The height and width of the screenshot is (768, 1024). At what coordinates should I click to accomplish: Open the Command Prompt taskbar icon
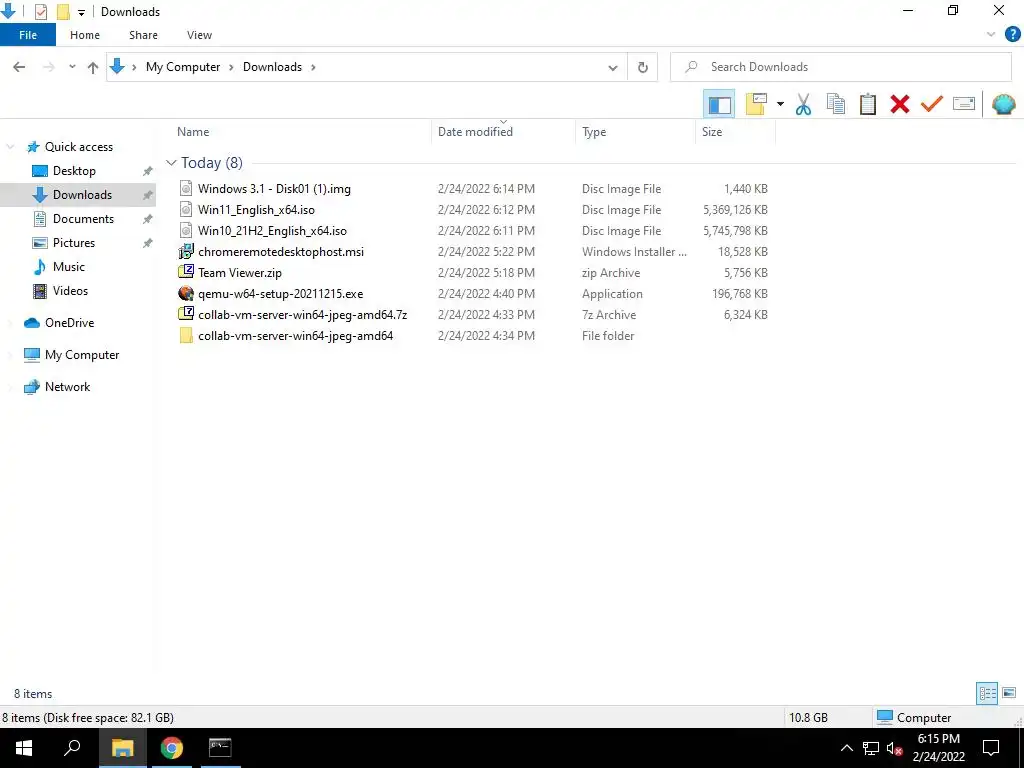point(220,748)
